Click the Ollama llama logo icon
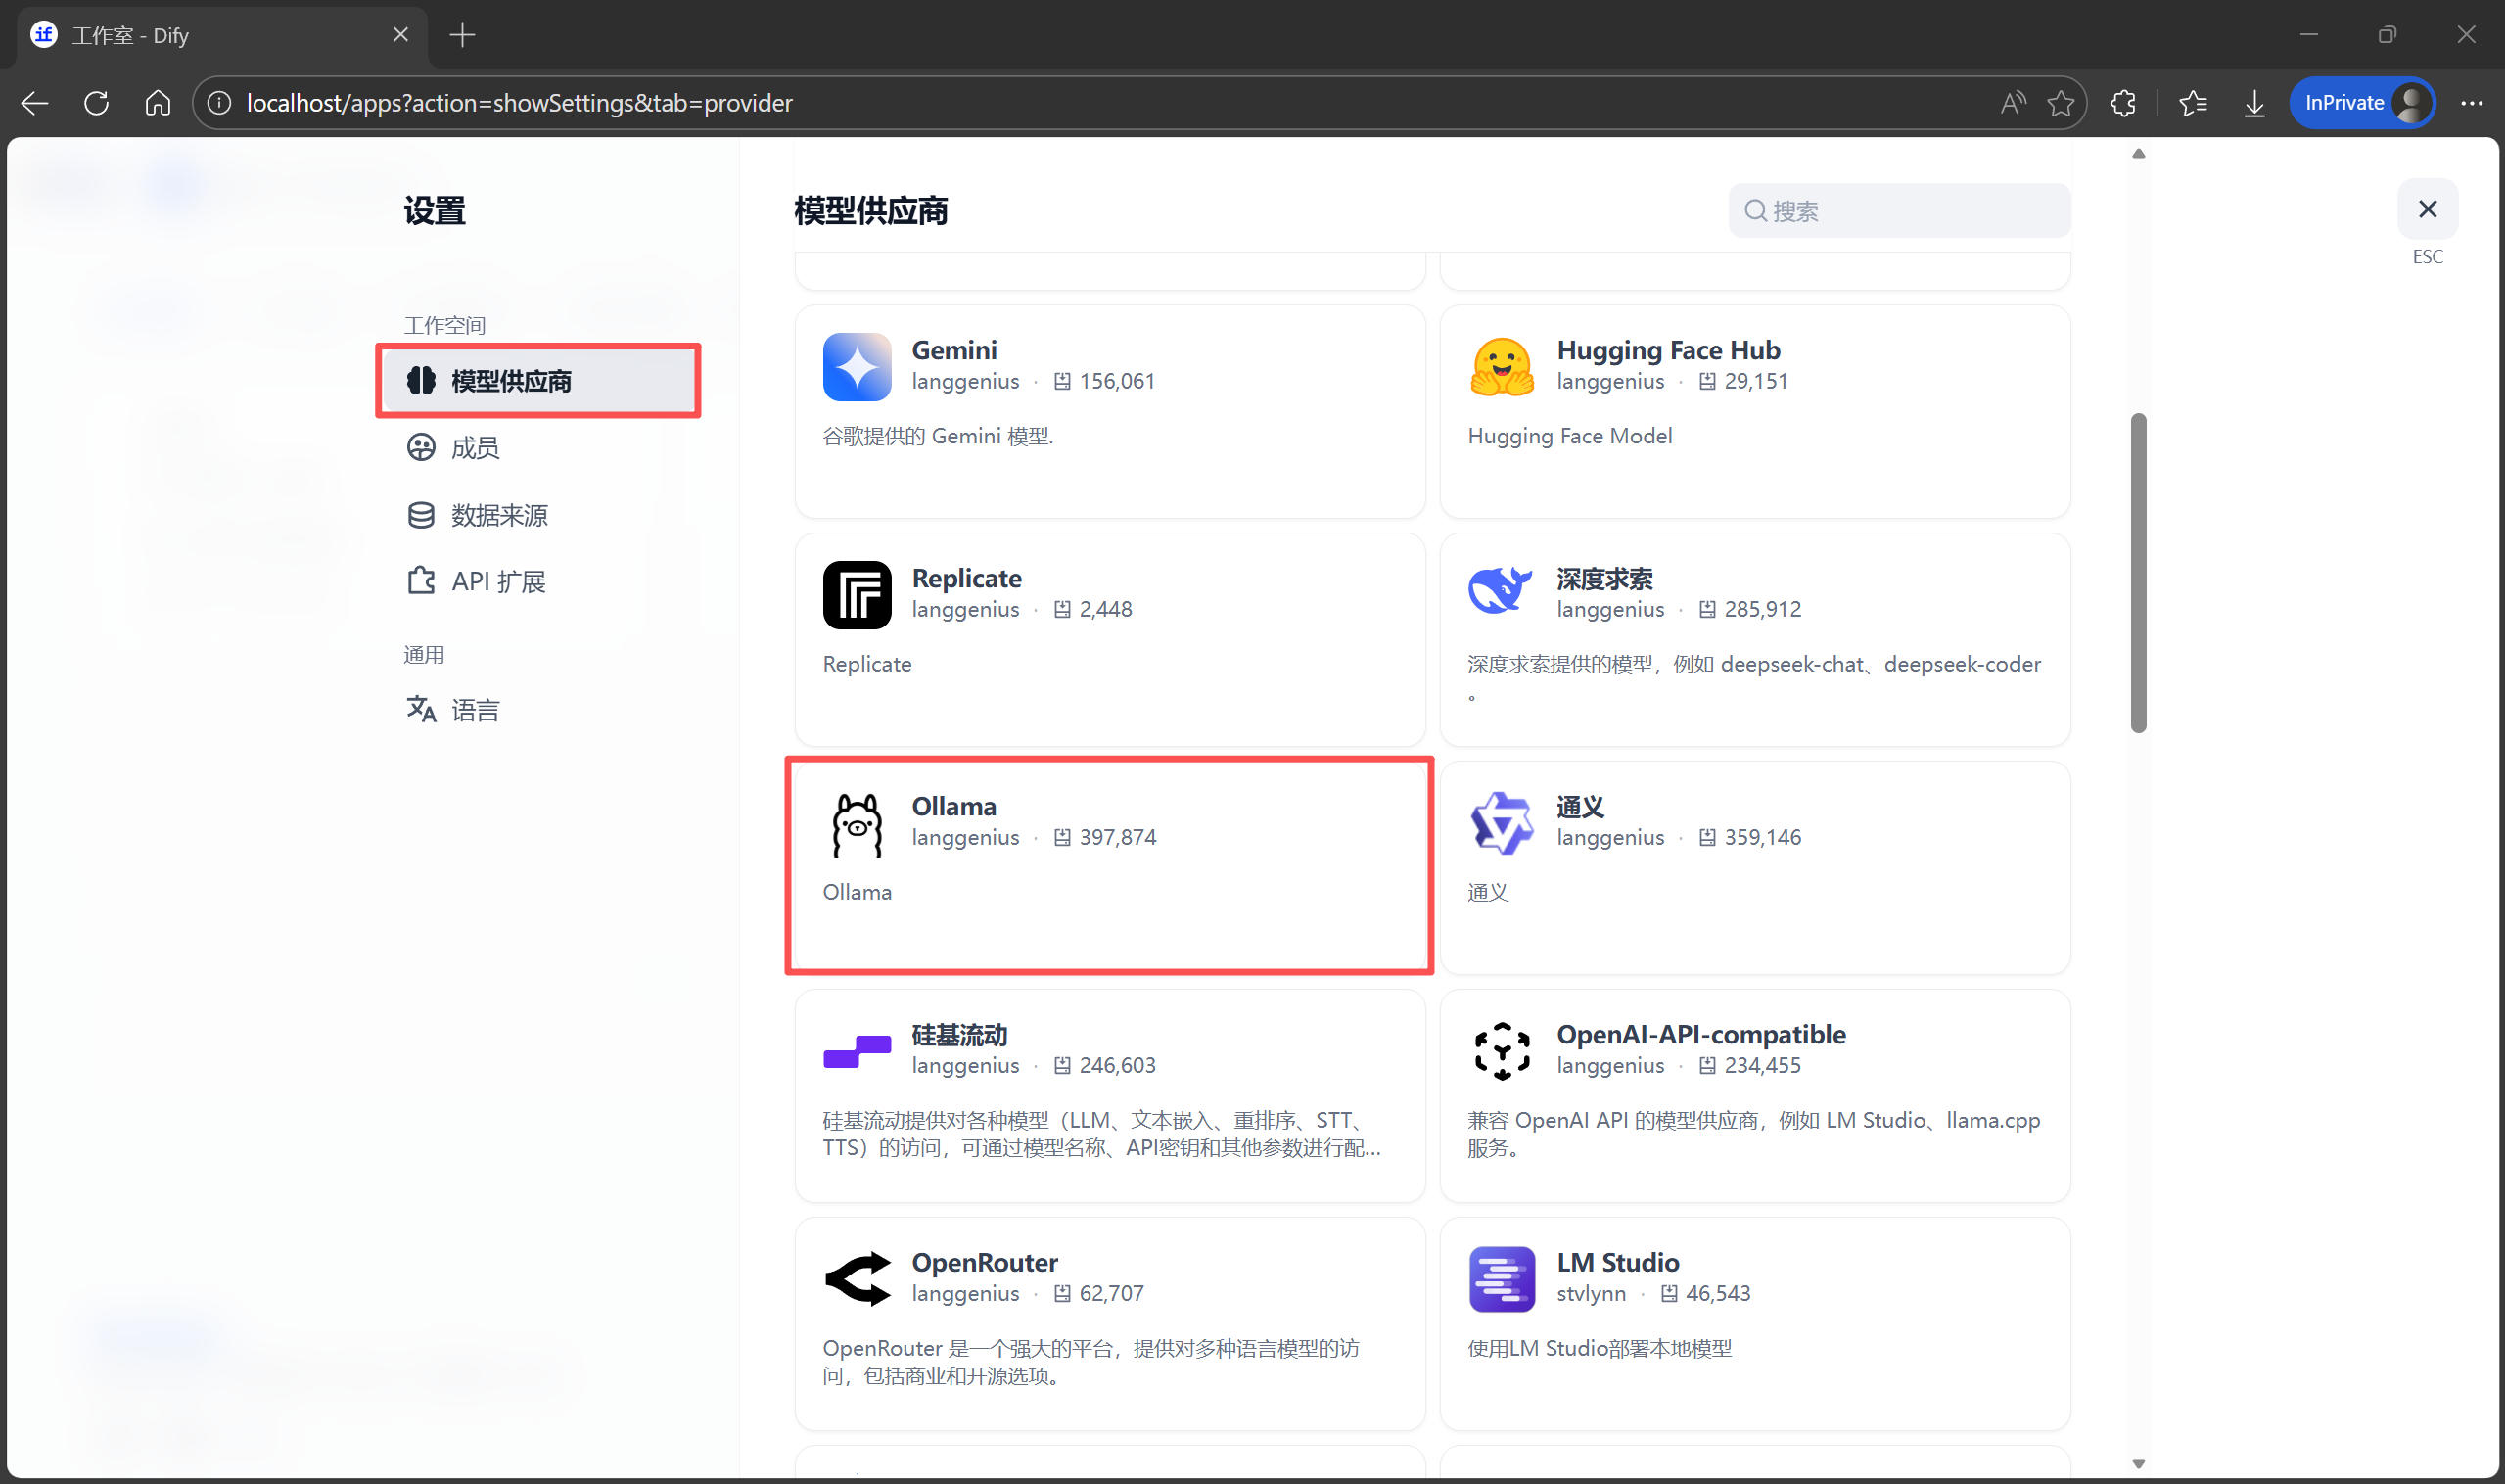The image size is (2505, 1484). (x=856, y=824)
